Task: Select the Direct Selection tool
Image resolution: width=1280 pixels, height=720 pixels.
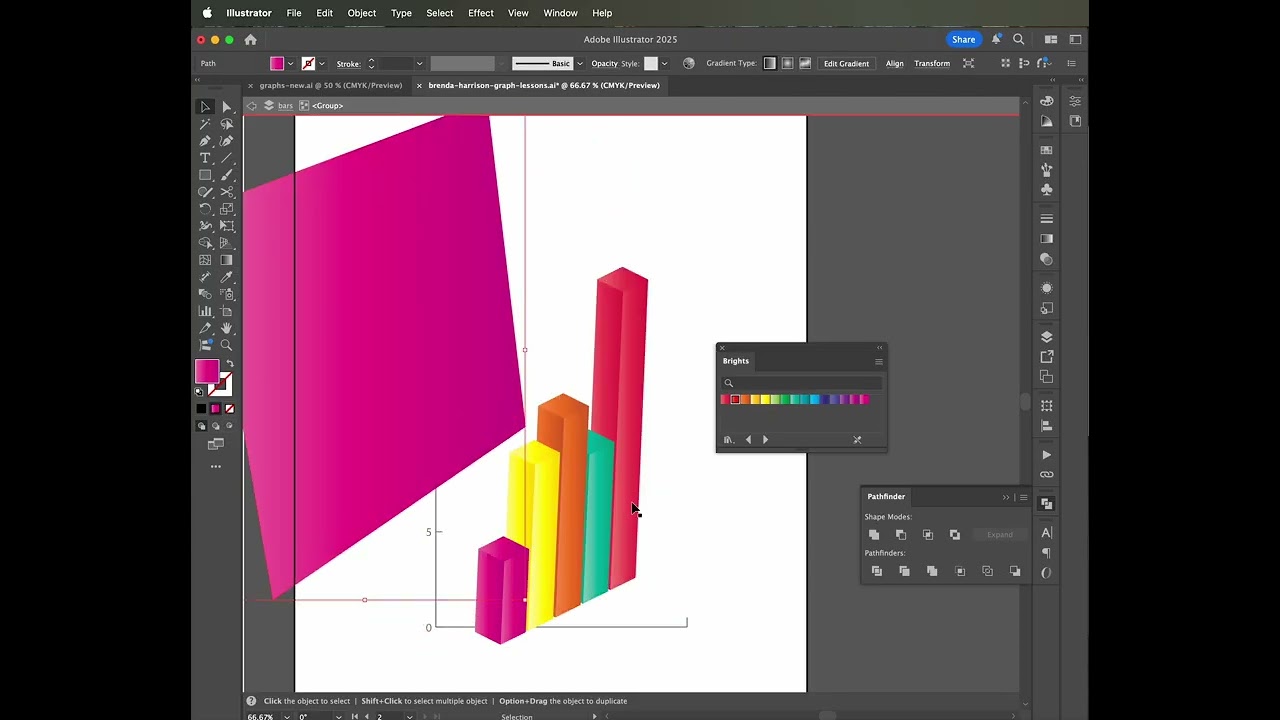Action: pyautogui.click(x=227, y=107)
